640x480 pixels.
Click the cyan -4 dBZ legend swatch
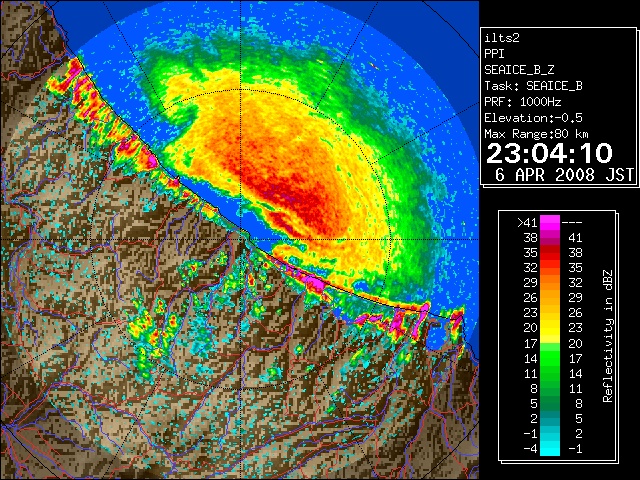550,449
